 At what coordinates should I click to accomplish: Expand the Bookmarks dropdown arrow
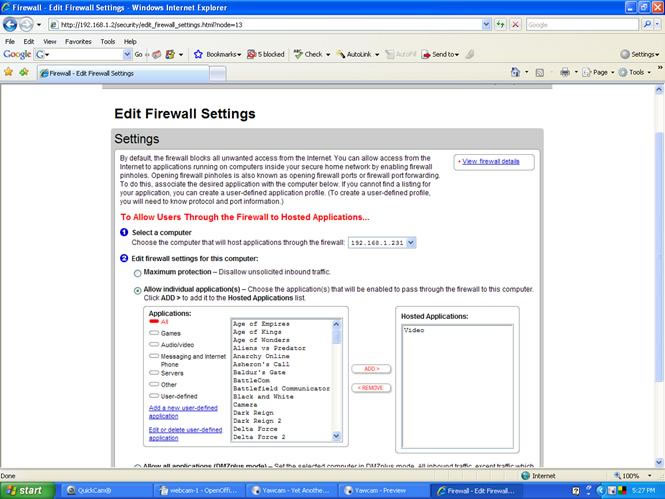point(239,55)
